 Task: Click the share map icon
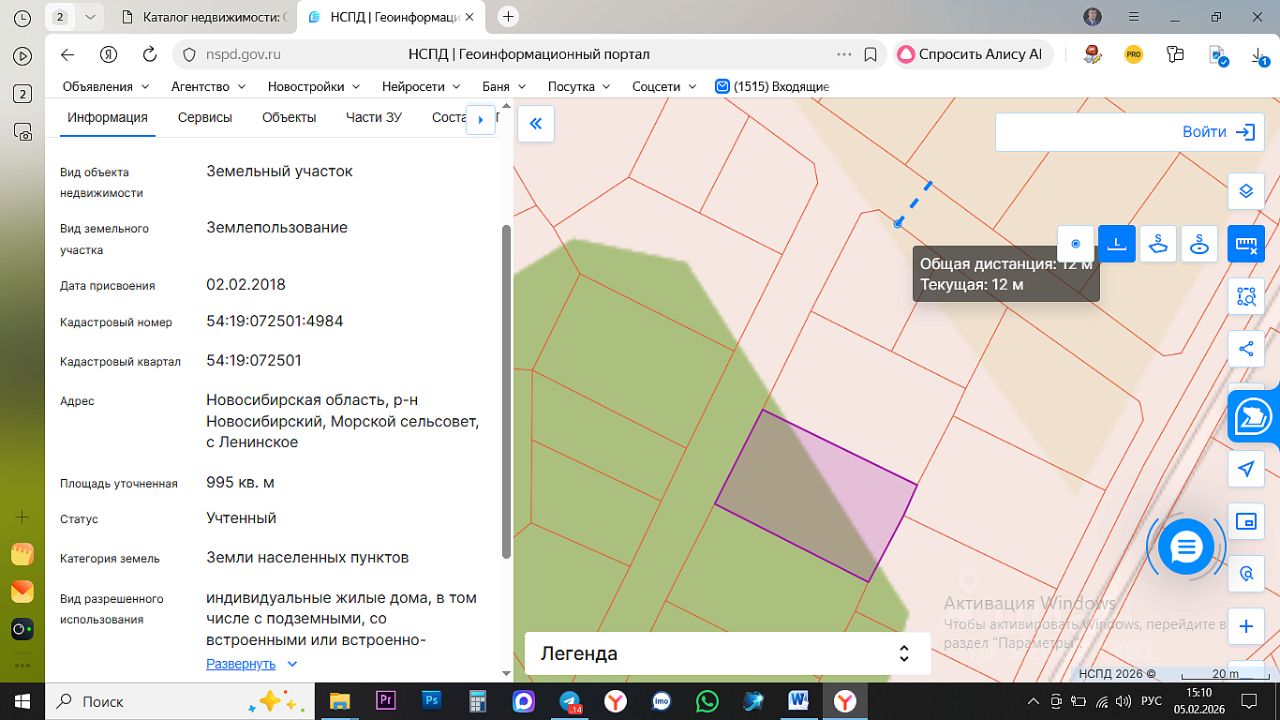[1246, 349]
